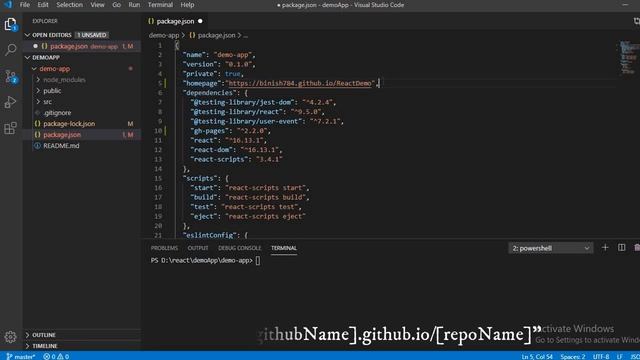The height and width of the screenshot is (360, 640).
Task: Switch to the Problems panel tab
Action: coord(164,248)
